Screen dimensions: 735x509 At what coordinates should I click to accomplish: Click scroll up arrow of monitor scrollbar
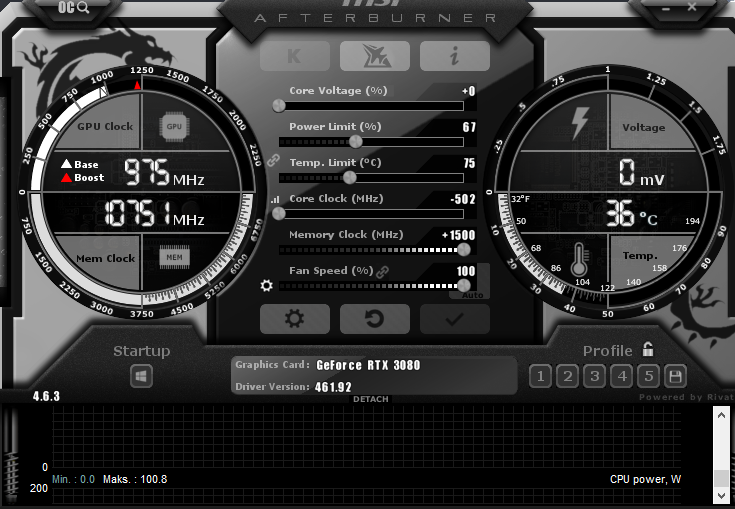[721, 415]
